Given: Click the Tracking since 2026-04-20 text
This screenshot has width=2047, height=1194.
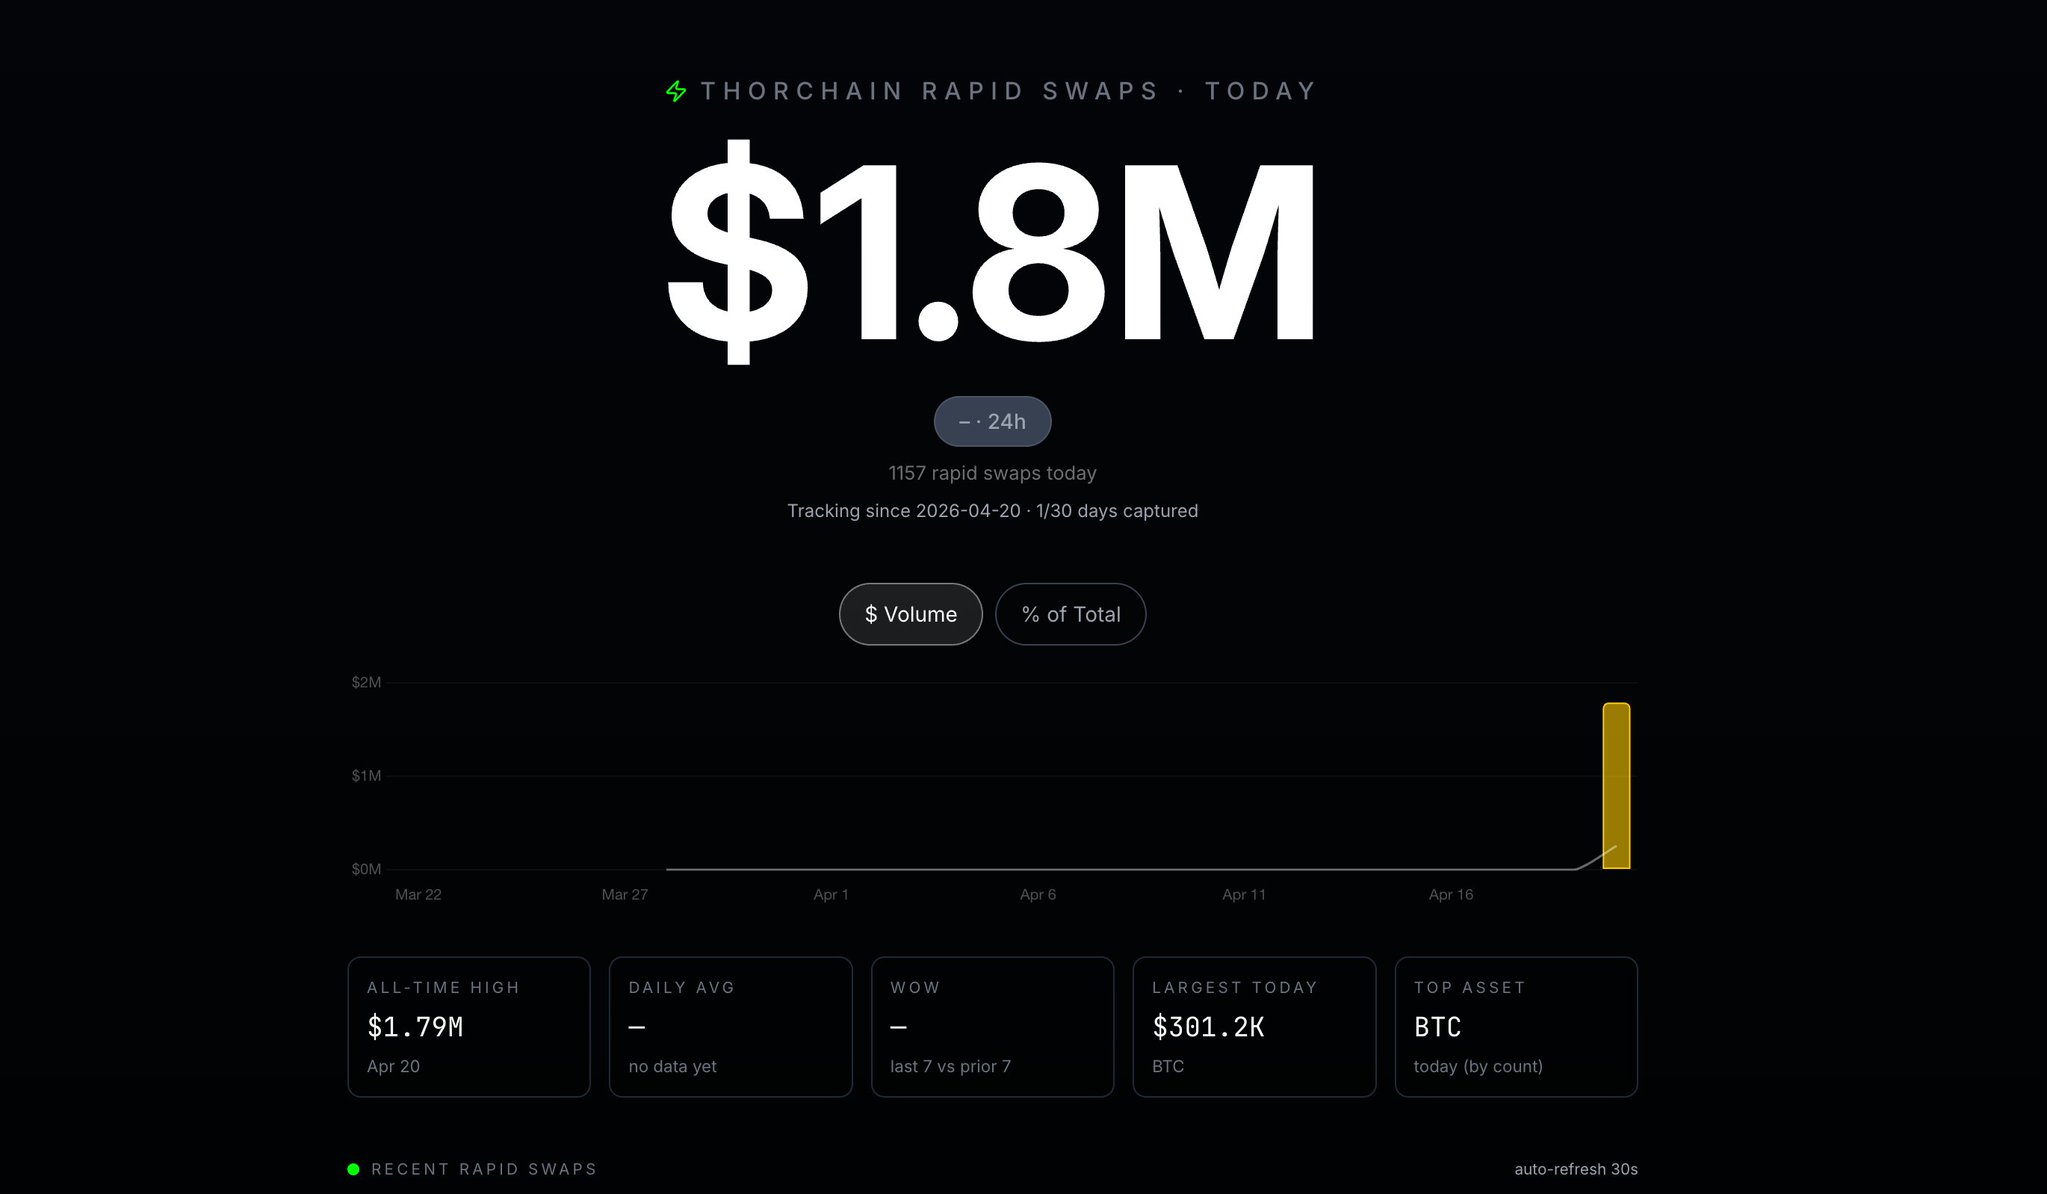Looking at the screenshot, I should click(992, 511).
